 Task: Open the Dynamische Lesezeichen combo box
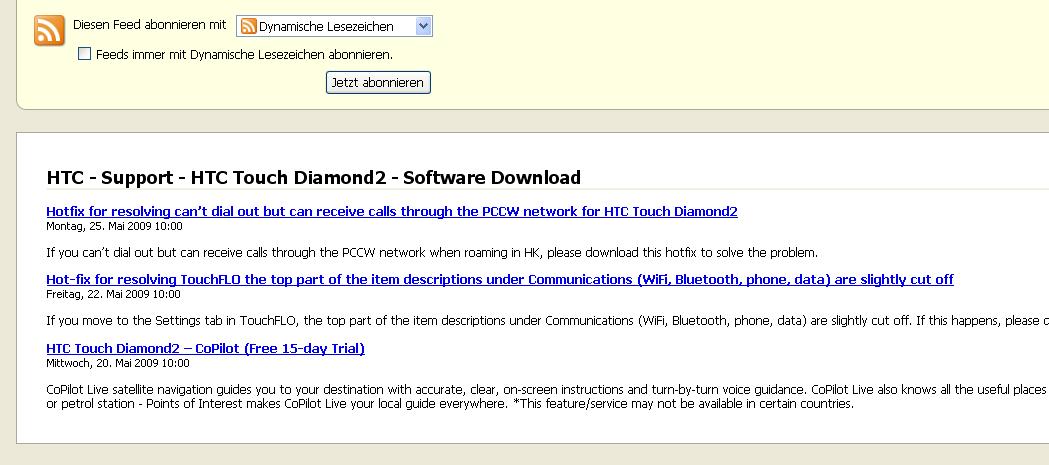click(335, 27)
